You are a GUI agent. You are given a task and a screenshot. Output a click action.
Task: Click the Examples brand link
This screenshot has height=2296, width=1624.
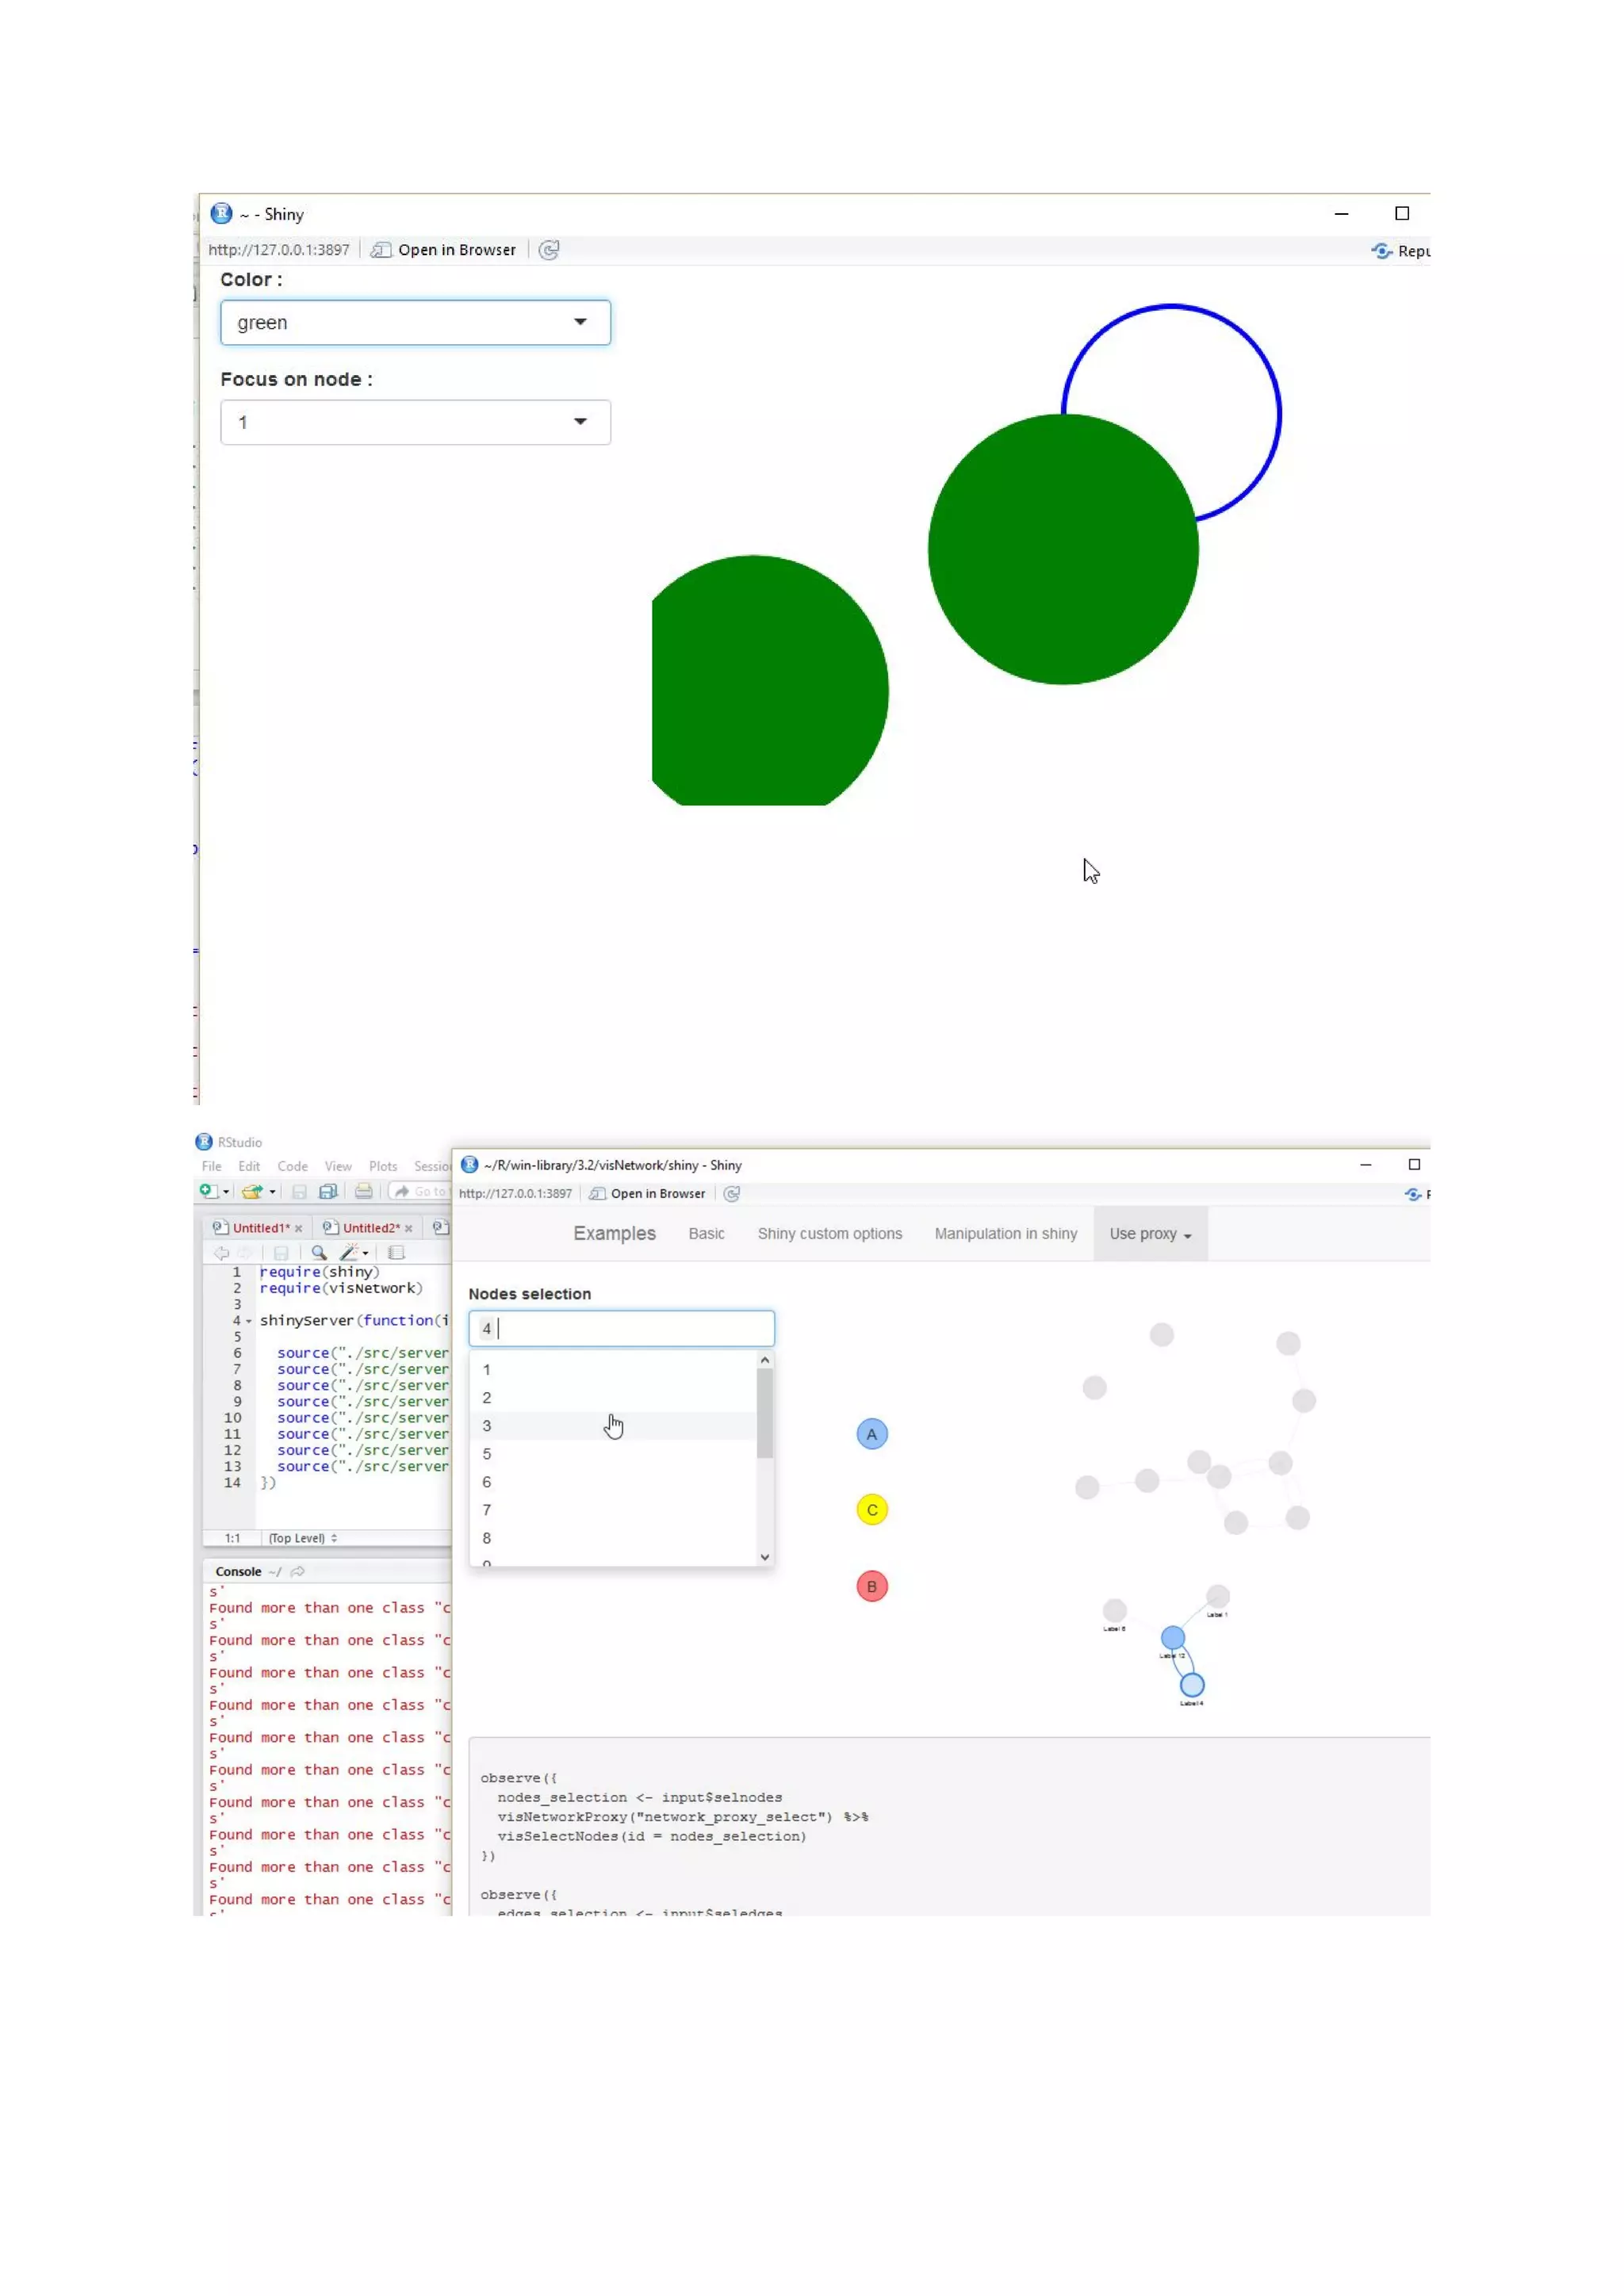(614, 1234)
